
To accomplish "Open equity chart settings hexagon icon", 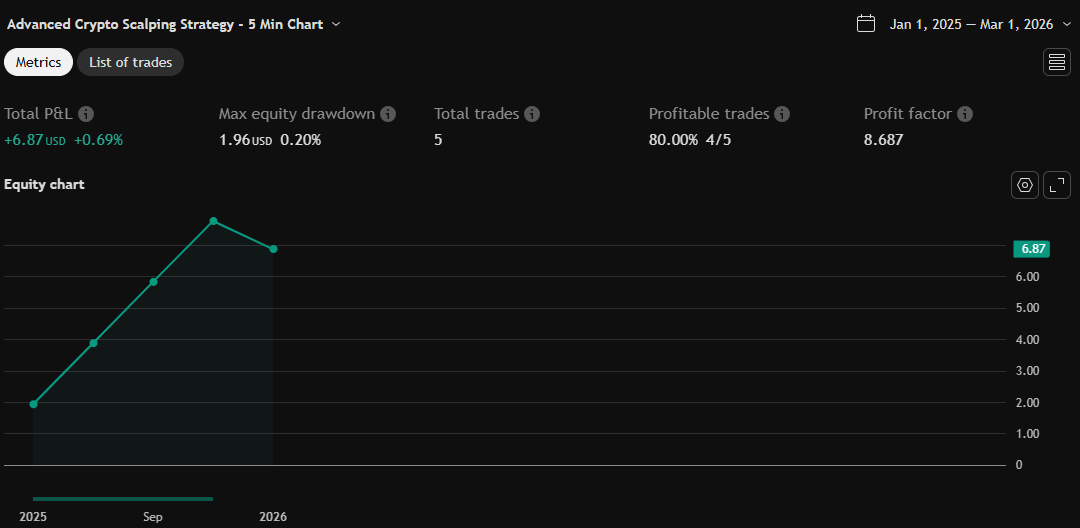I will [1025, 185].
